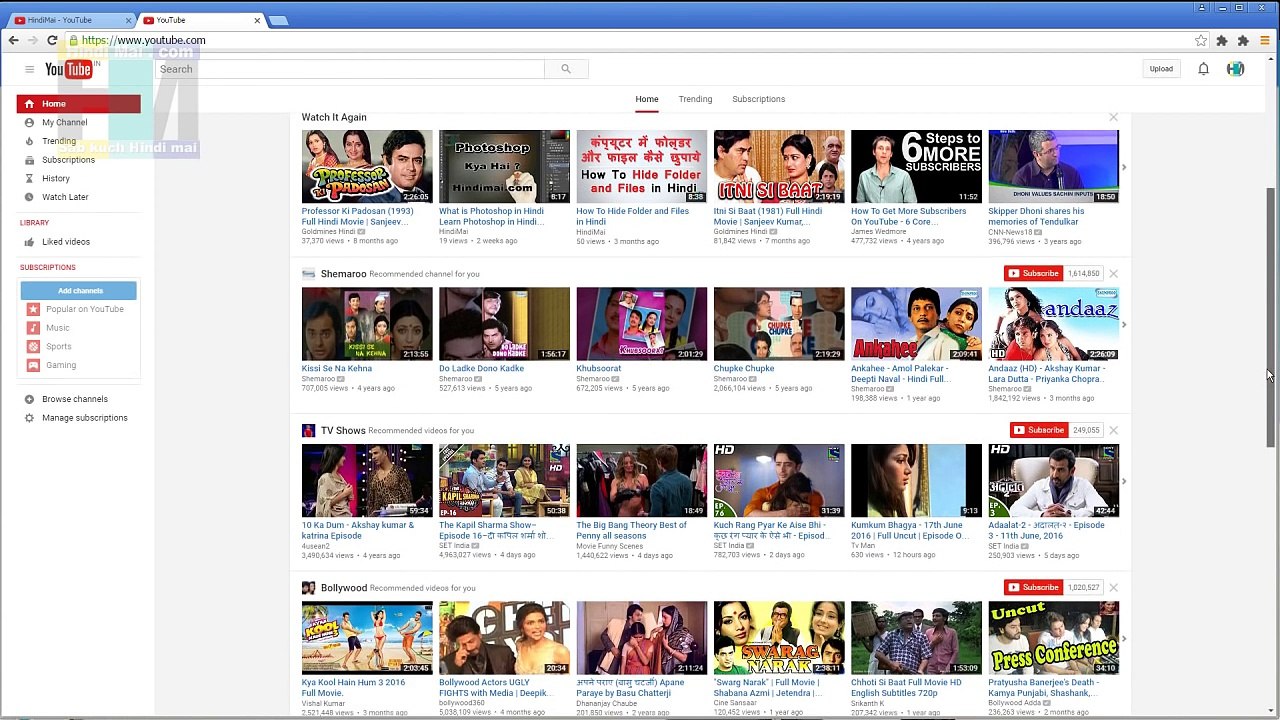Open the account avatar menu
The height and width of the screenshot is (720, 1280).
(1235, 69)
